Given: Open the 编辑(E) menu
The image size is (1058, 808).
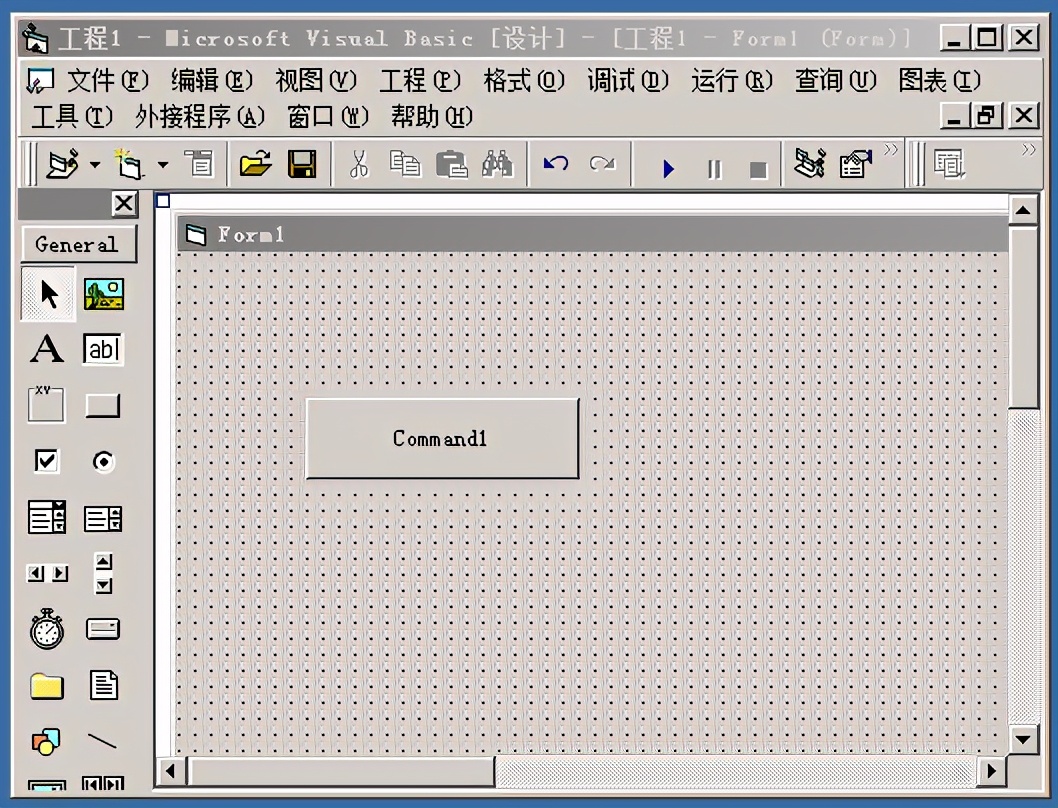Looking at the screenshot, I should click(211, 81).
